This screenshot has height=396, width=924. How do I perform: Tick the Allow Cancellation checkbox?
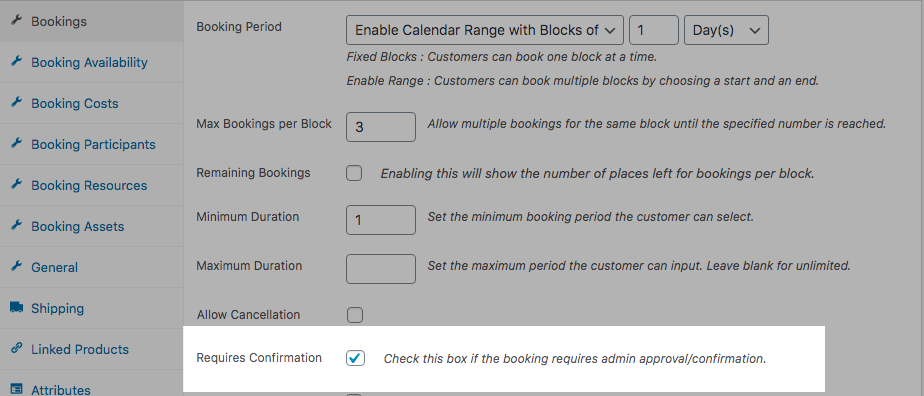[355, 315]
